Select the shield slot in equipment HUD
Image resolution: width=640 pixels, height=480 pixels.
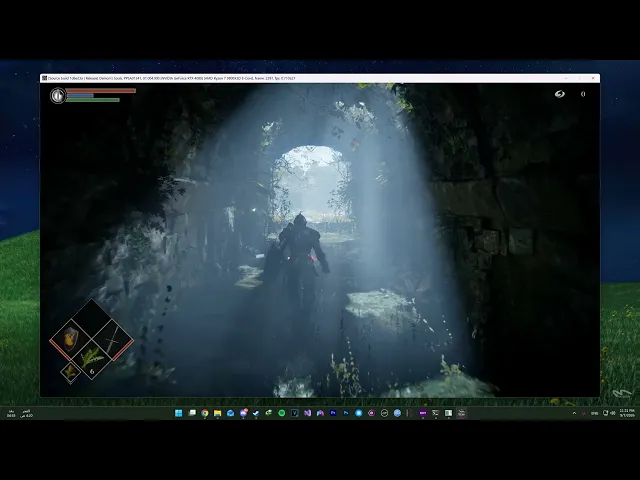point(71,340)
